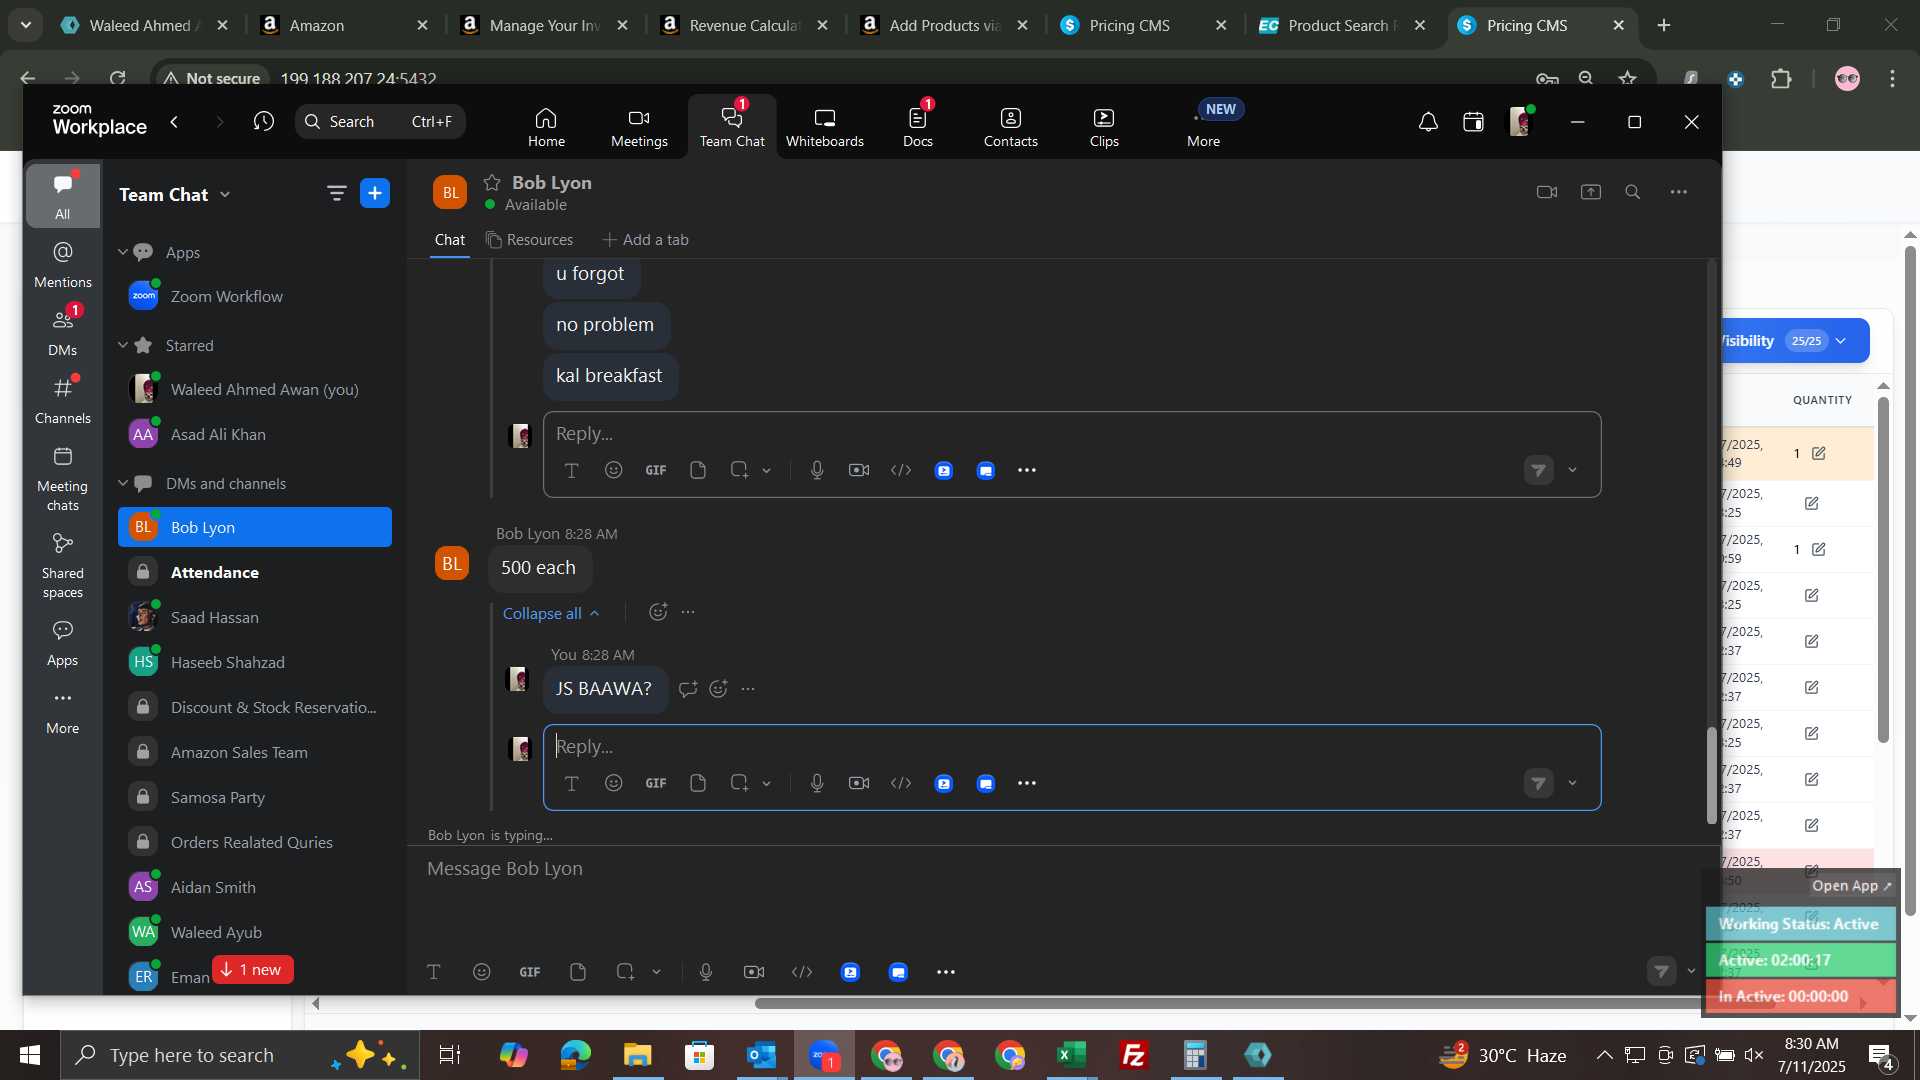The width and height of the screenshot is (1920, 1080).
Task: Click the Zoom history clock icon
Action: (264, 121)
